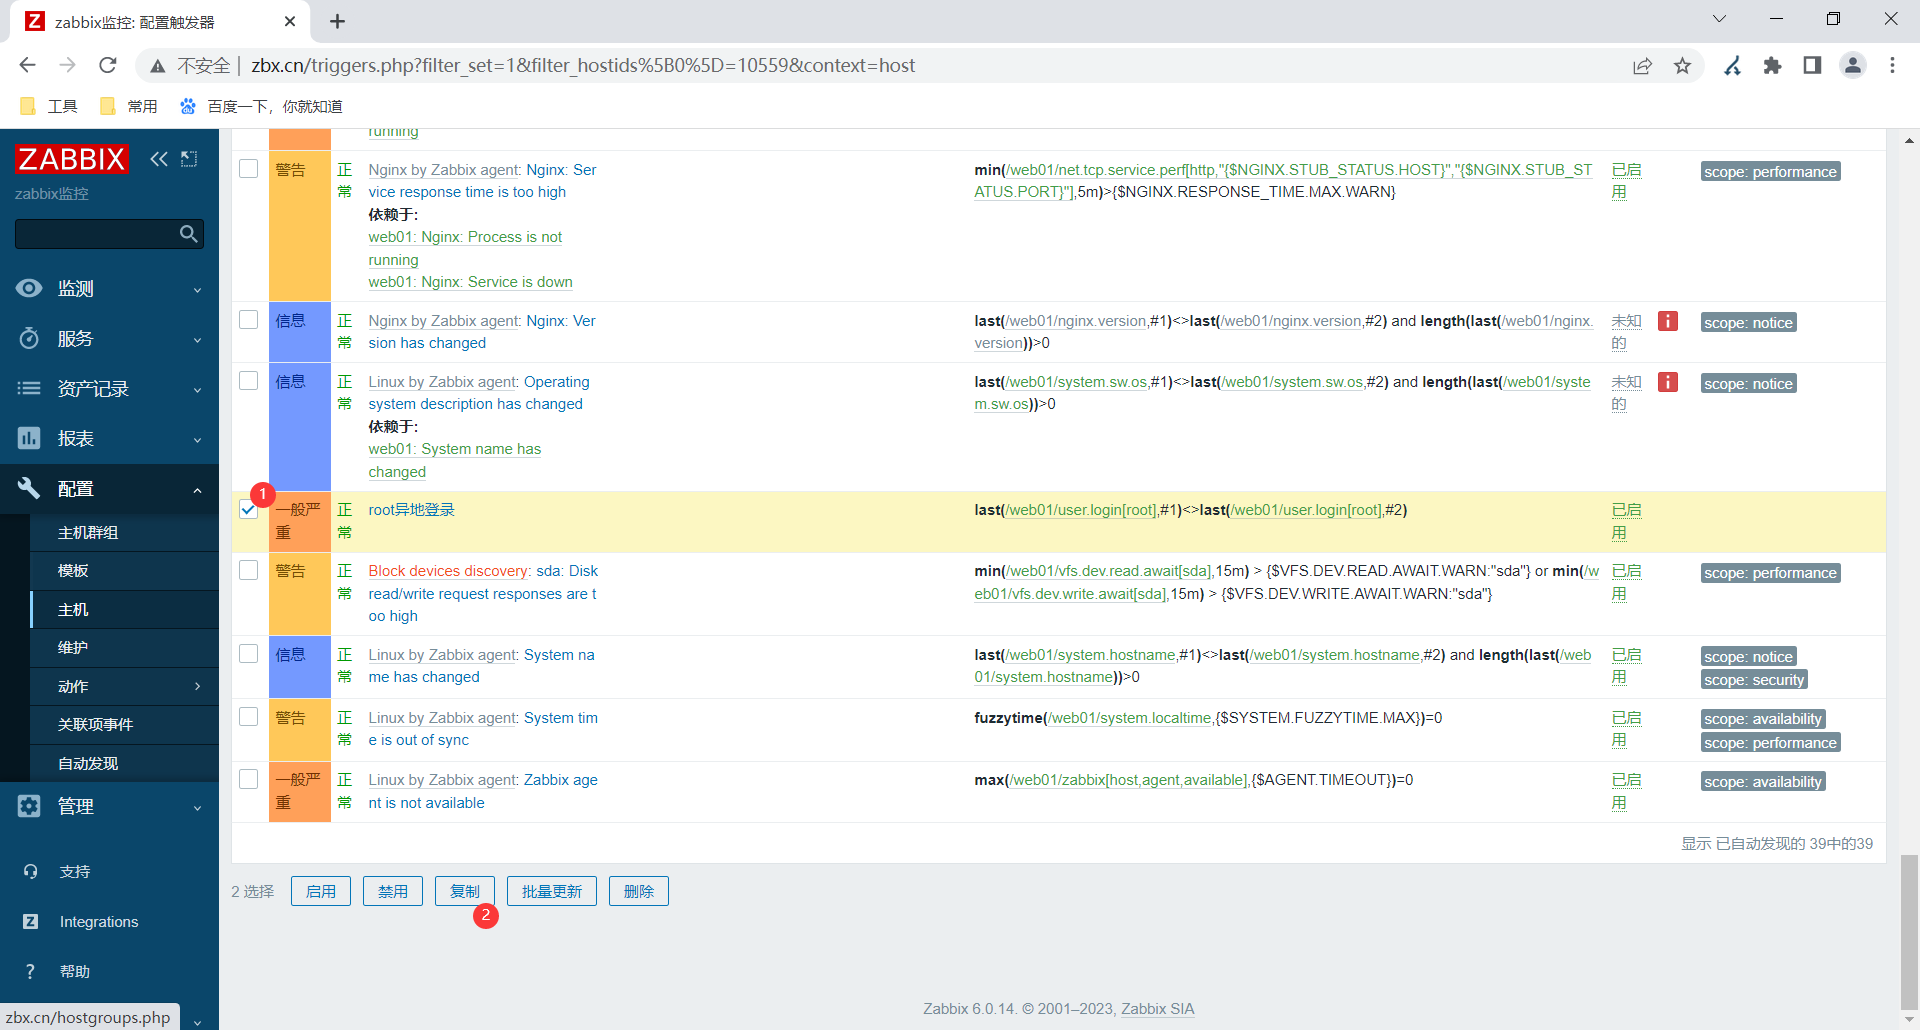The width and height of the screenshot is (1920, 1030).
Task: Click the wrench icon for 配置
Action: (29, 488)
